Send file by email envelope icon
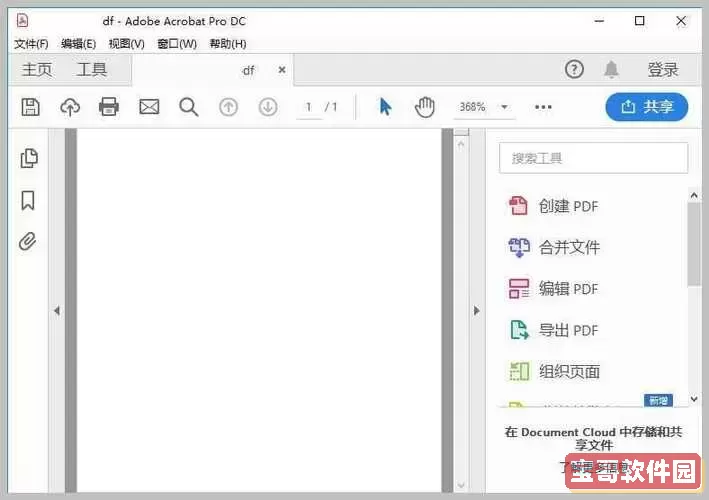This screenshot has height=500, width=709. coord(149,107)
